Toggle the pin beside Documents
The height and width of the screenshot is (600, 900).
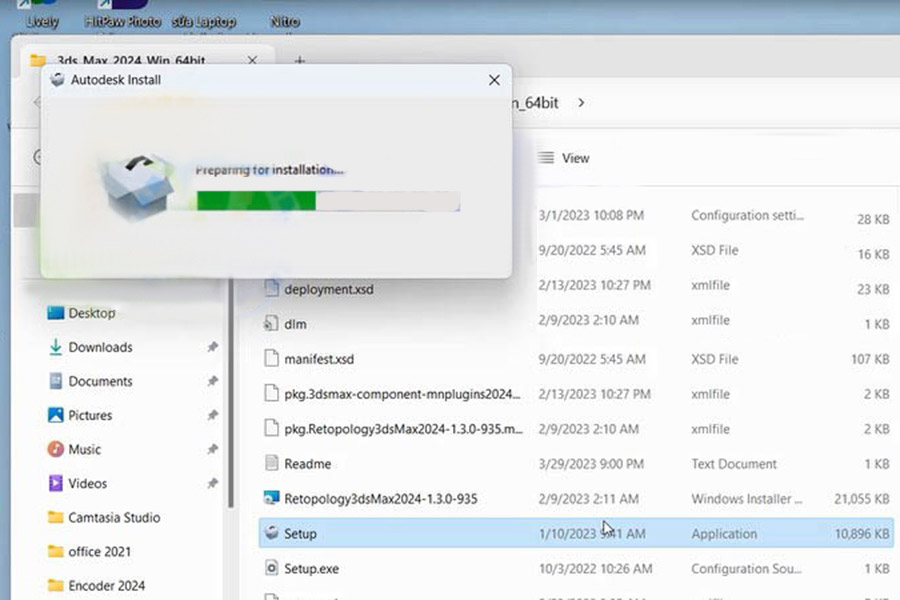[212, 381]
